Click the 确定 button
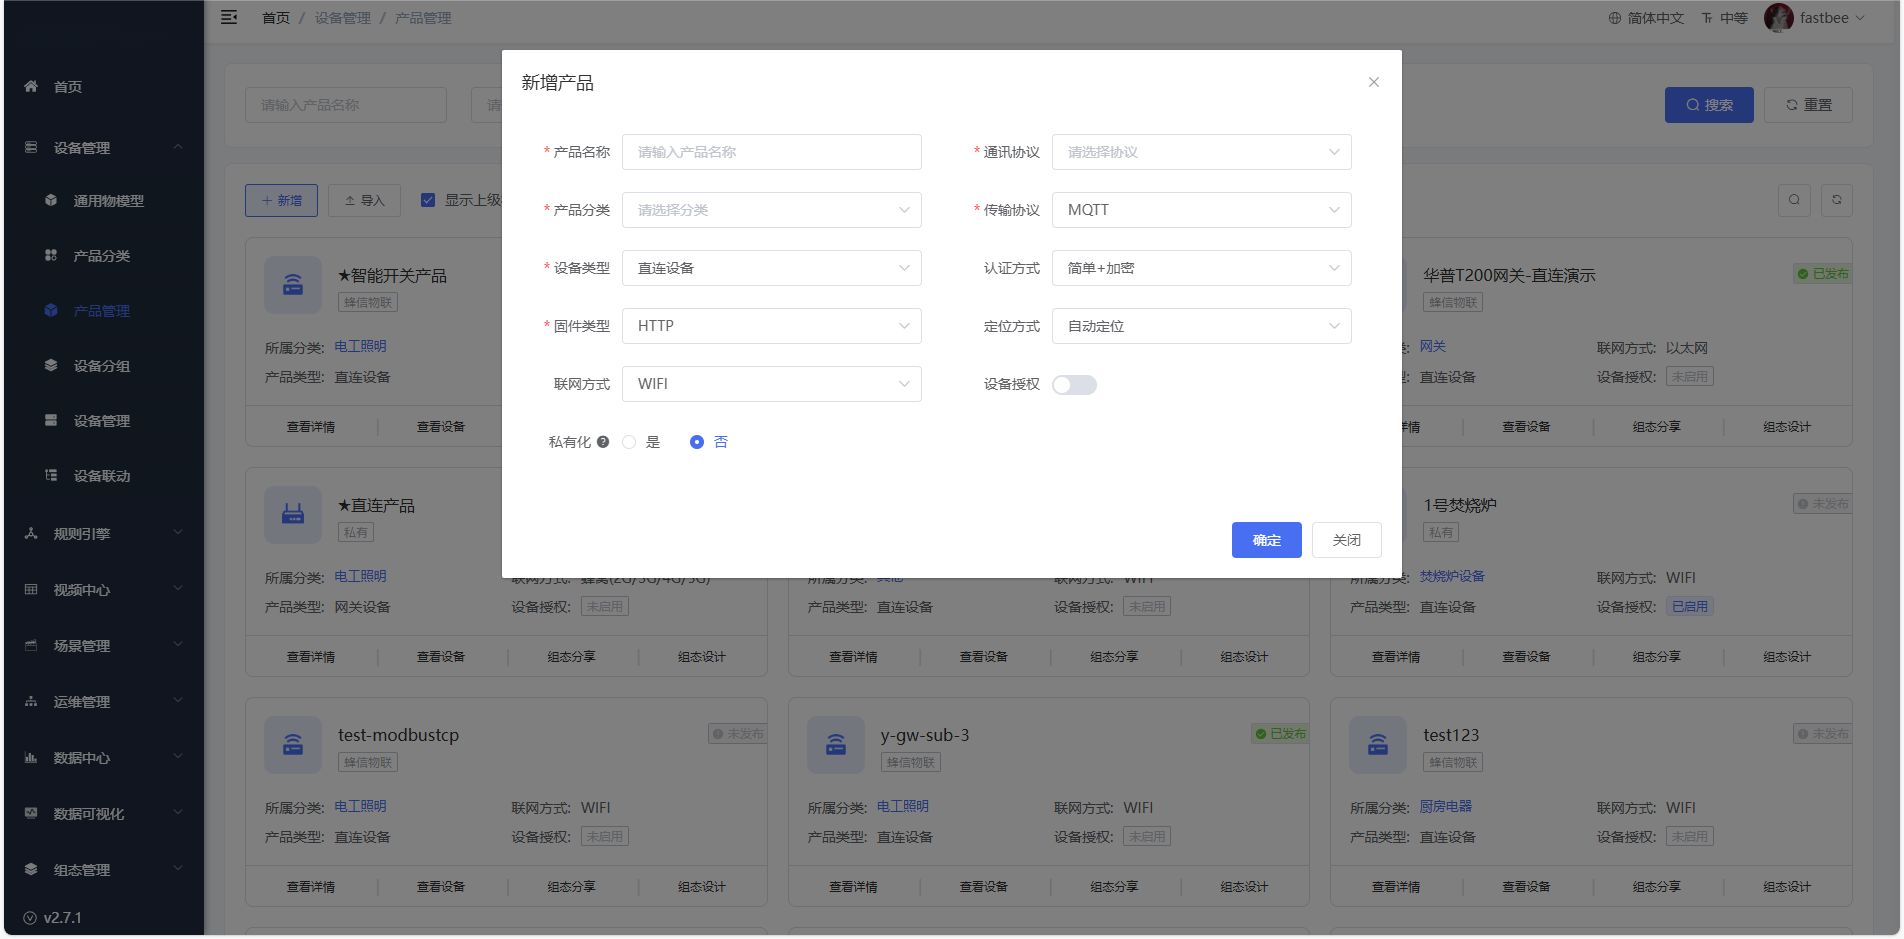This screenshot has height=939, width=1904. point(1266,540)
